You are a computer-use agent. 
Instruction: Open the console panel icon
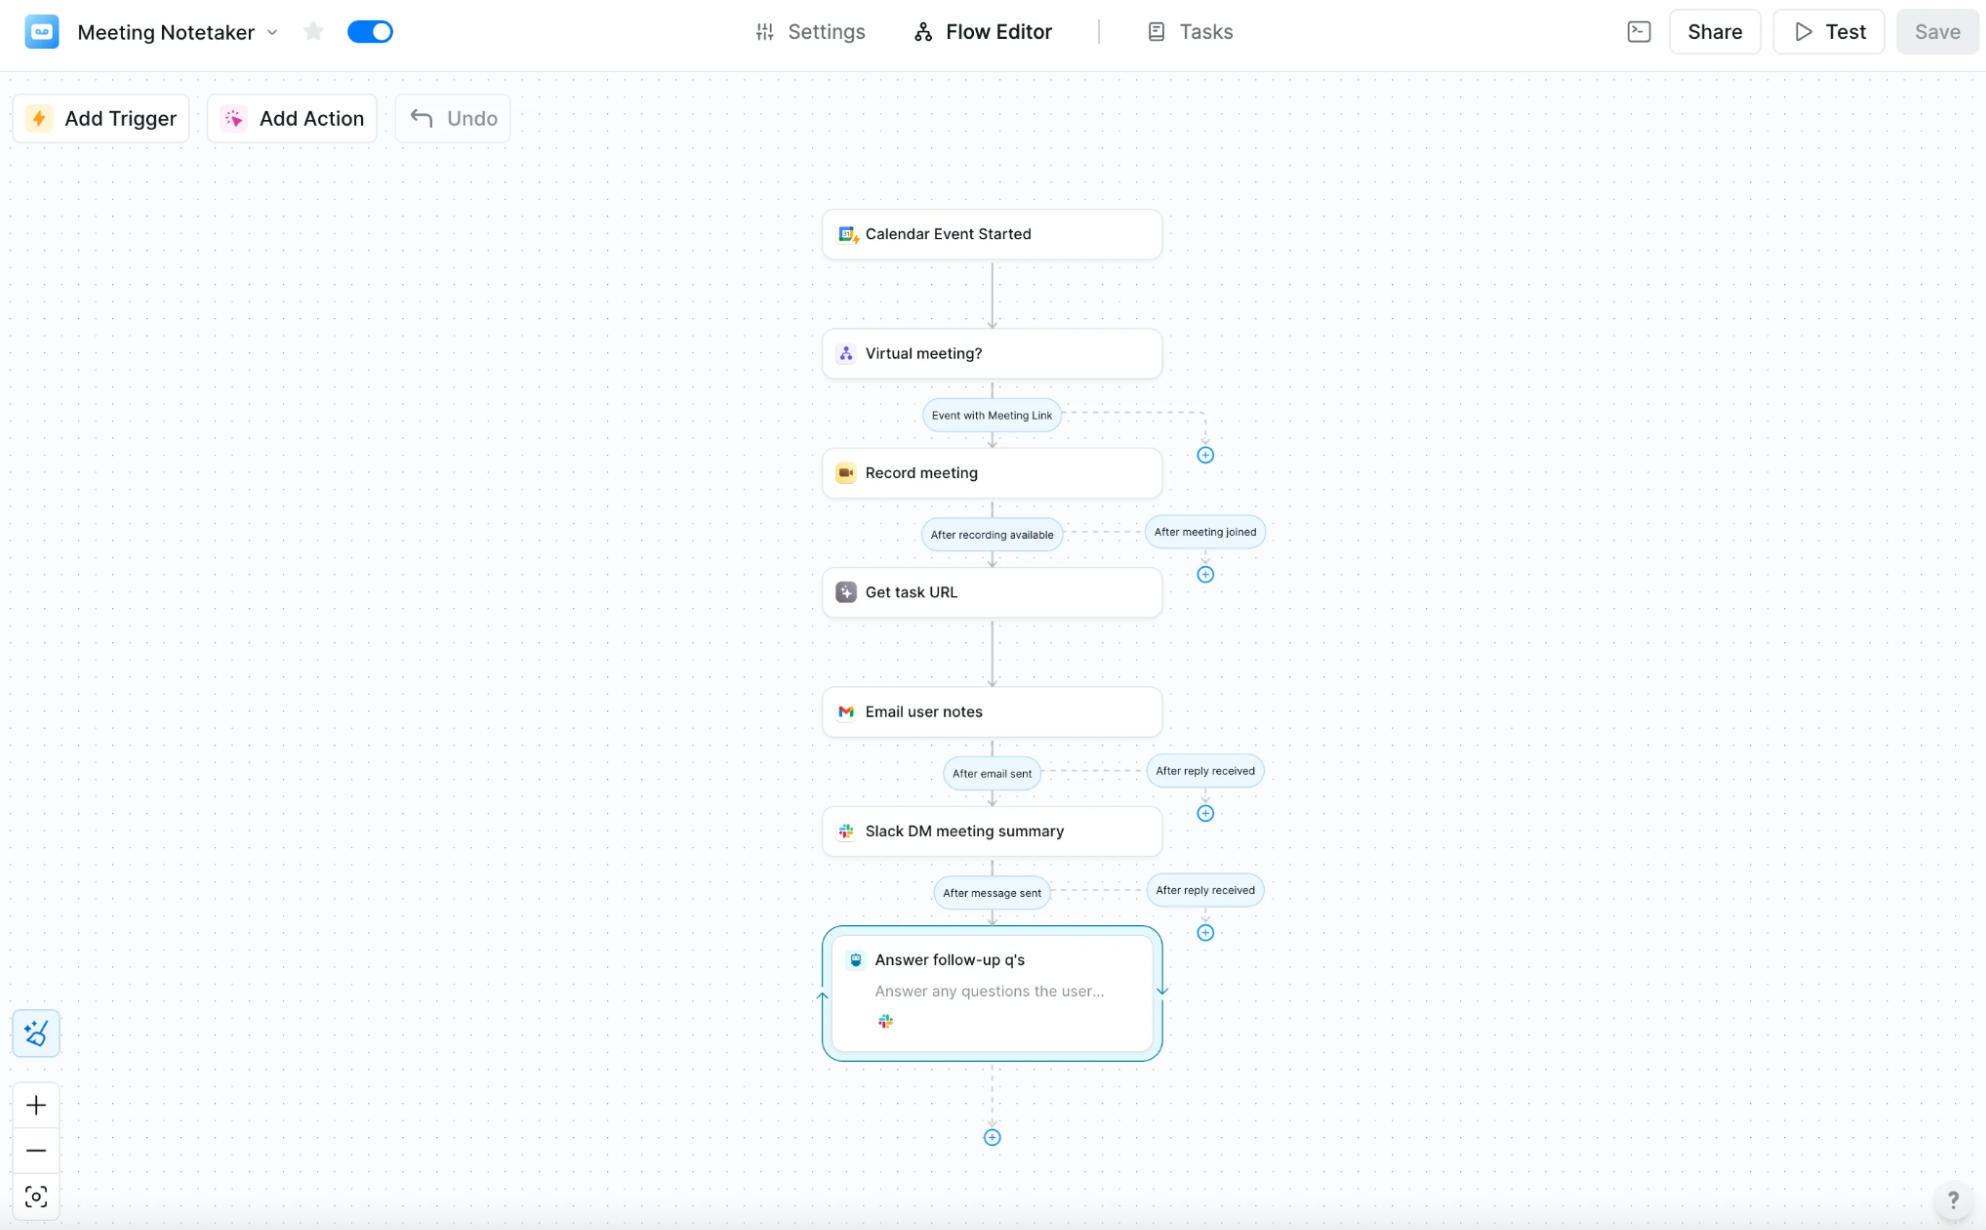click(1638, 32)
